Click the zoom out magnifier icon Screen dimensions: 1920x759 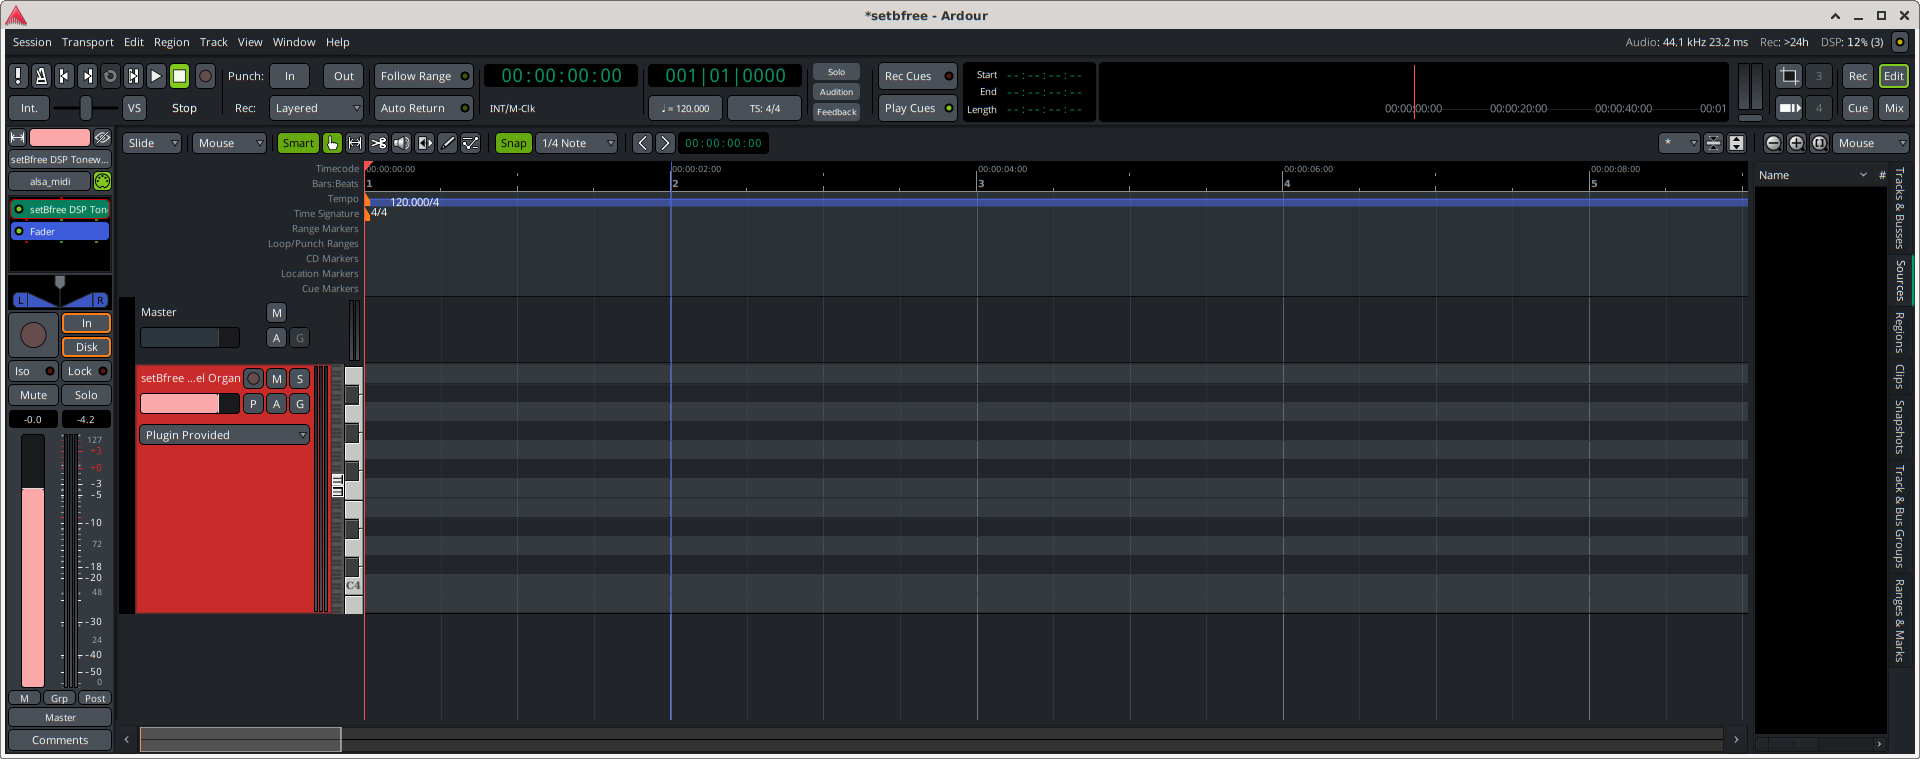click(x=1773, y=143)
